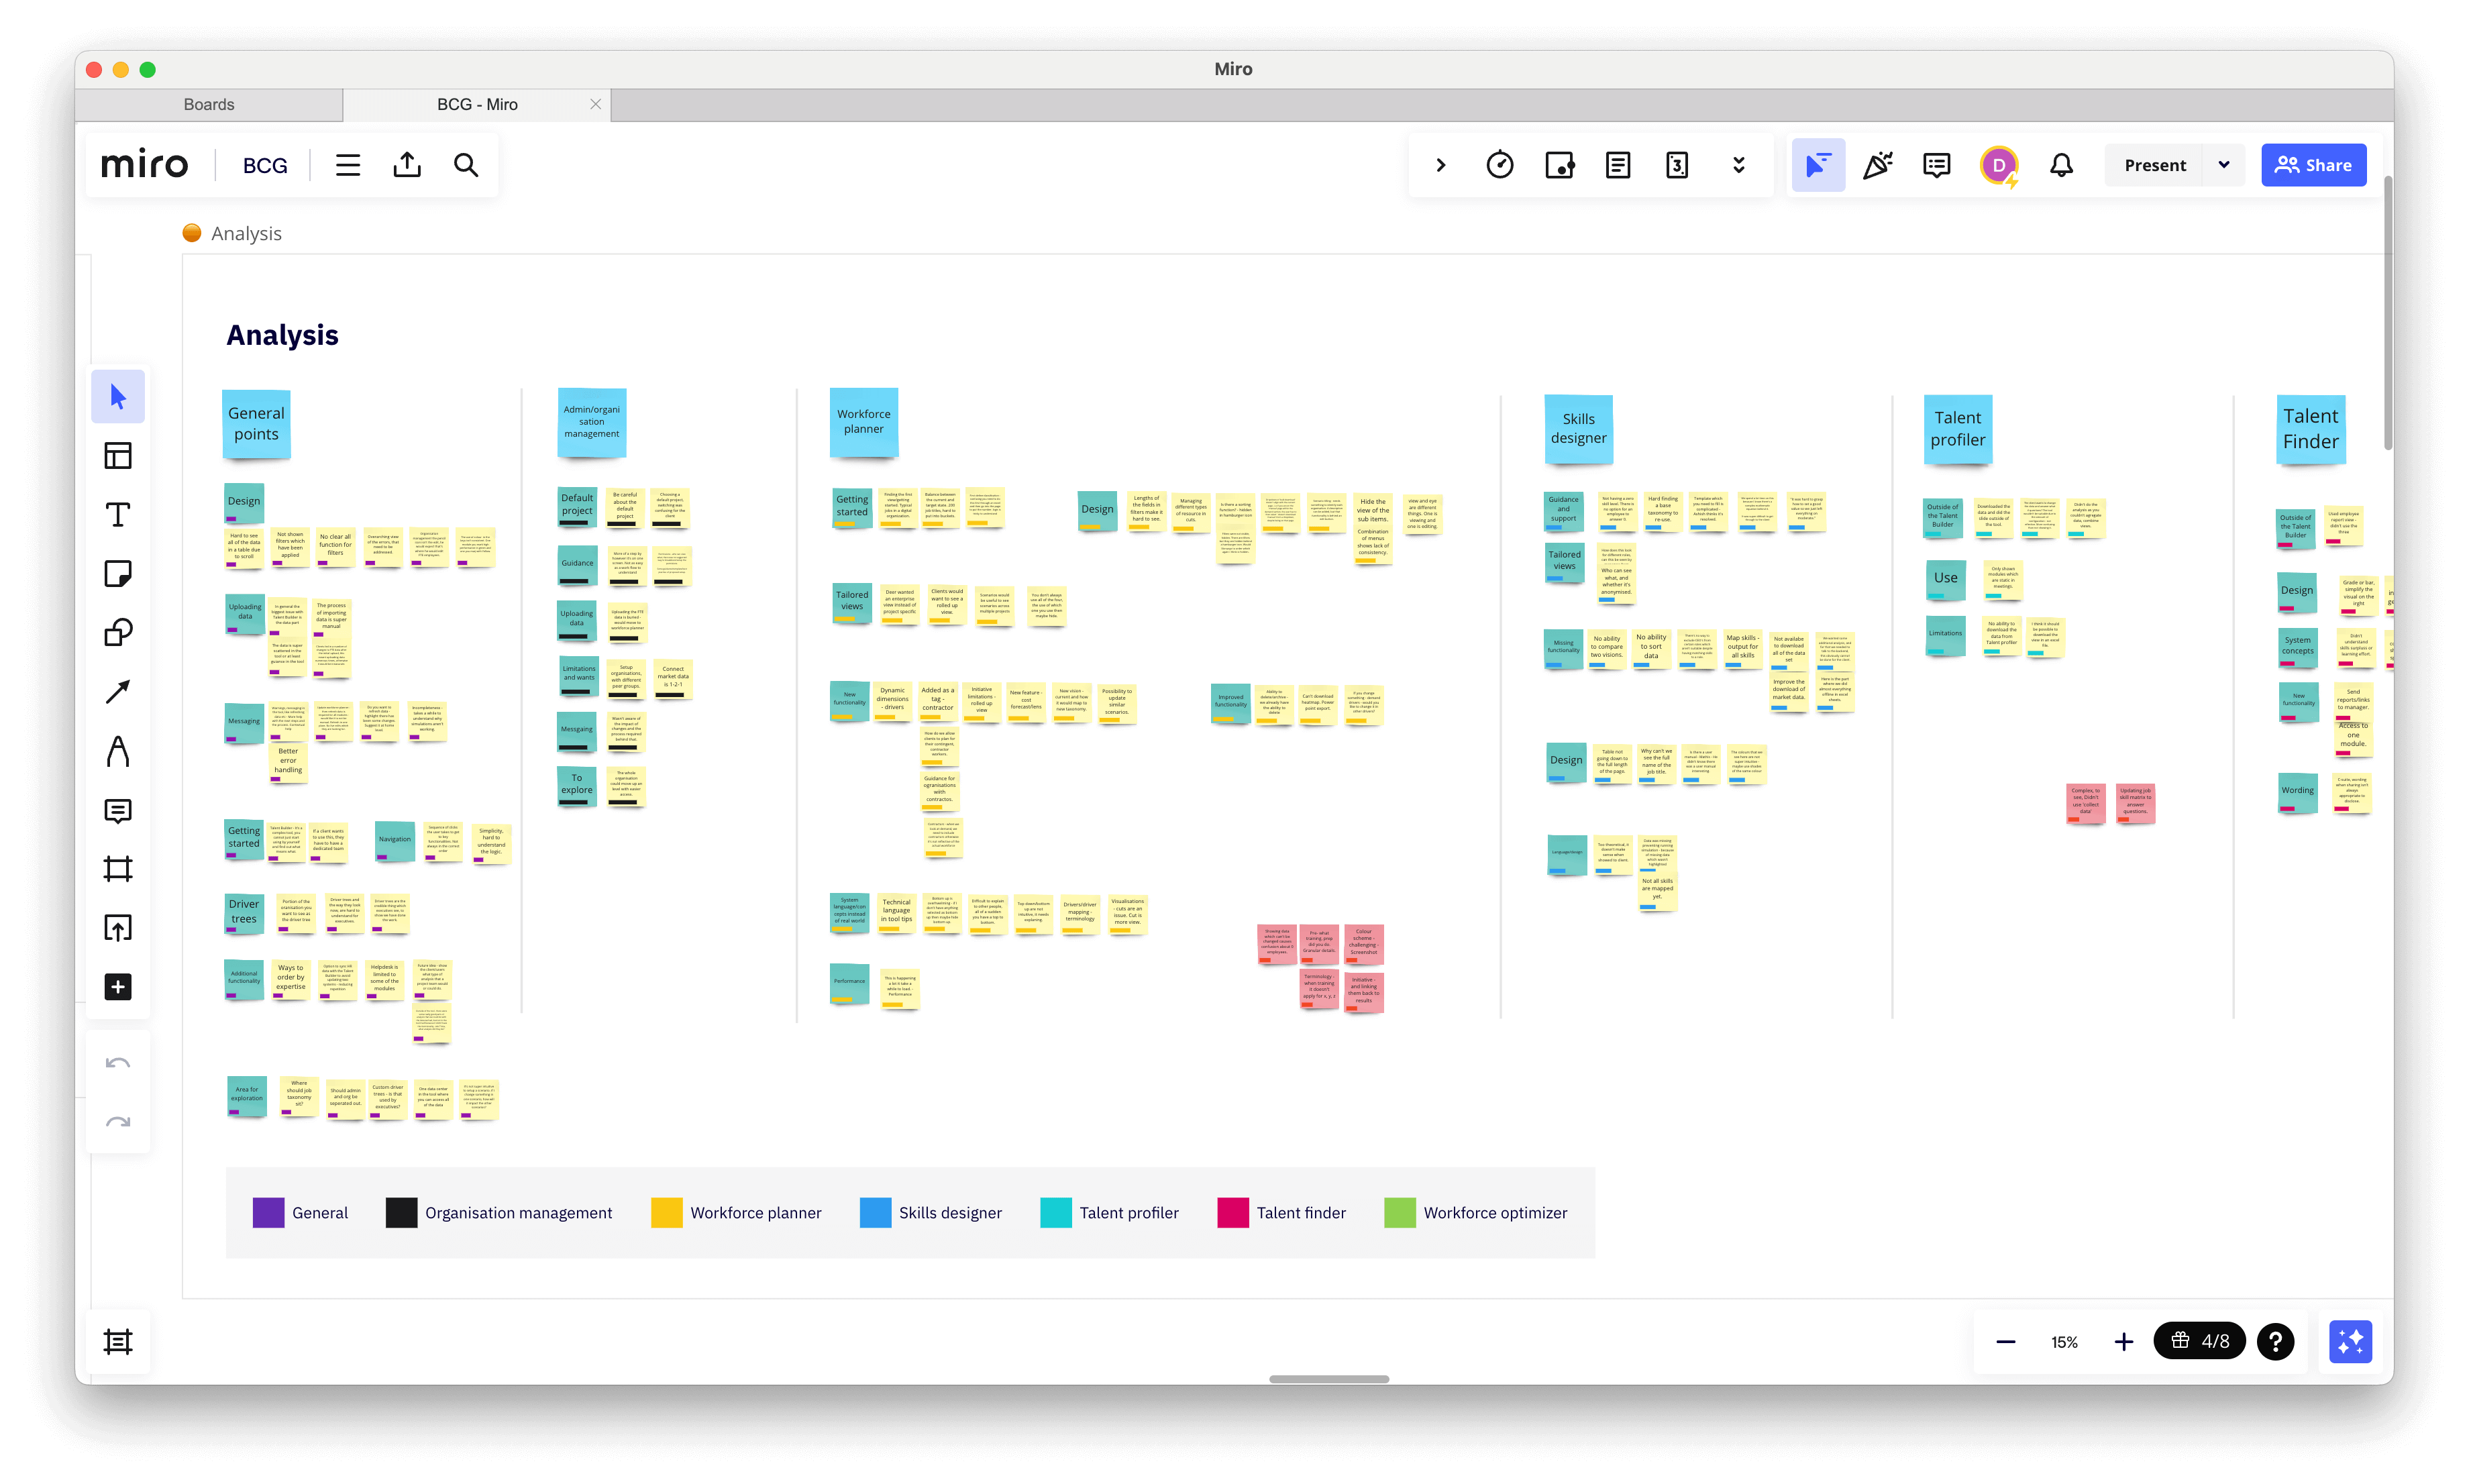Toggle the reactions confetti icon

[1877, 165]
